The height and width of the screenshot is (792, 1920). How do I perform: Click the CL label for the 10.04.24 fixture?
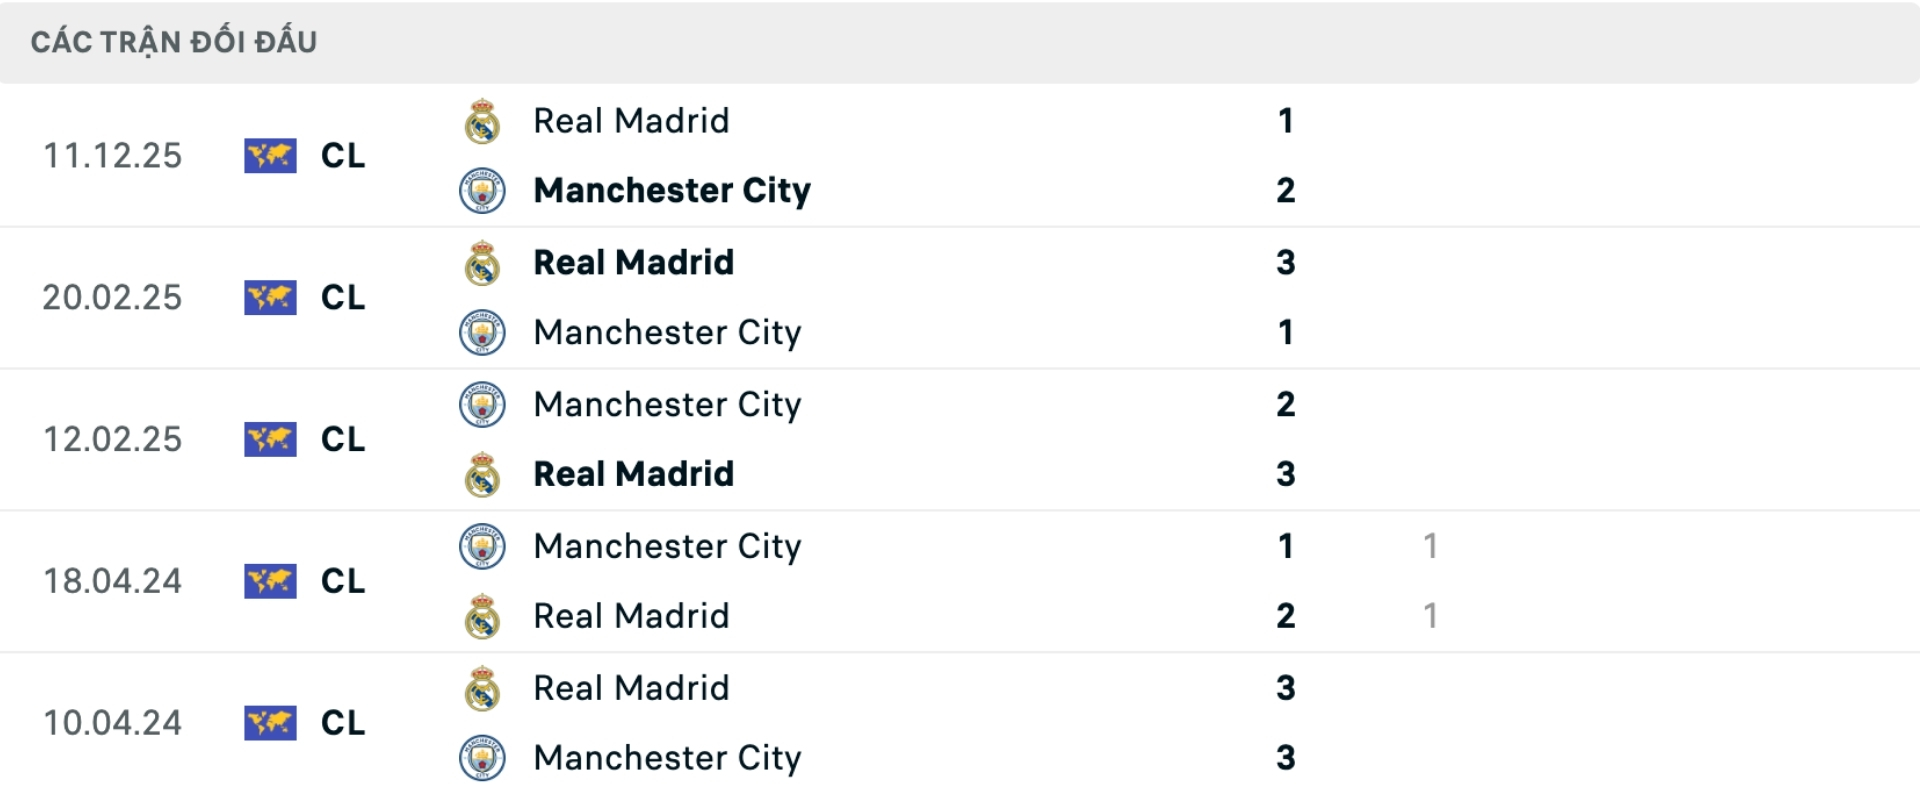coord(341,722)
